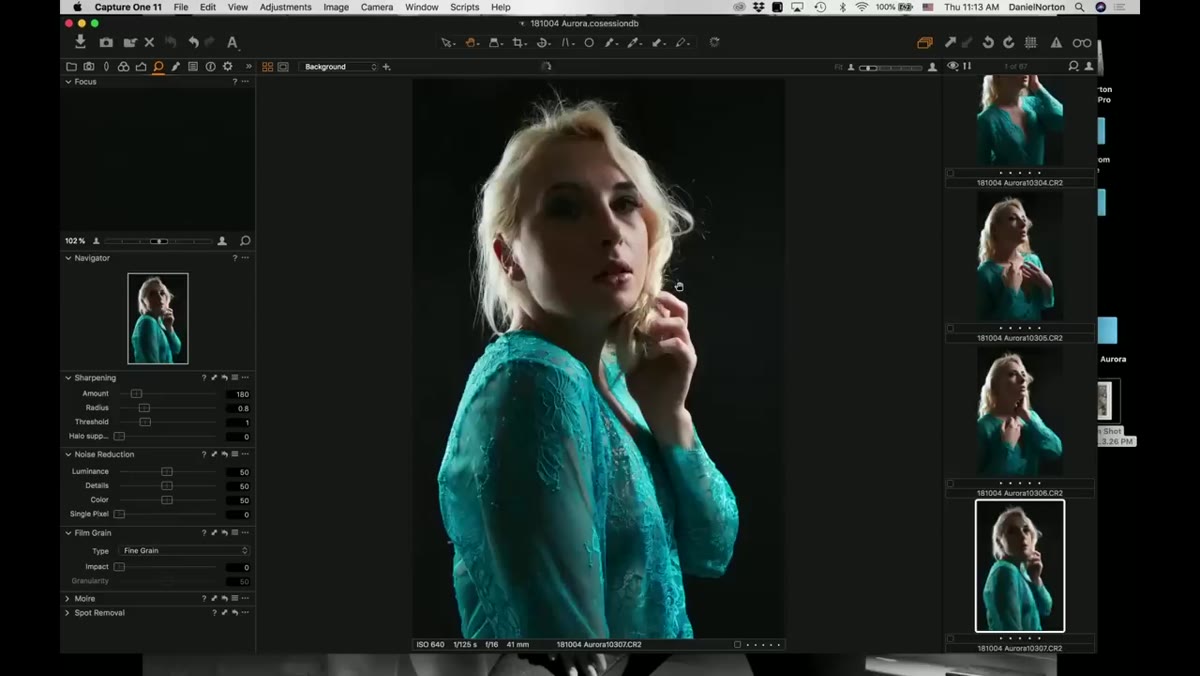Click the Undo arrow in toolbar
Image resolution: width=1200 pixels, height=676 pixels.
[x=193, y=42]
